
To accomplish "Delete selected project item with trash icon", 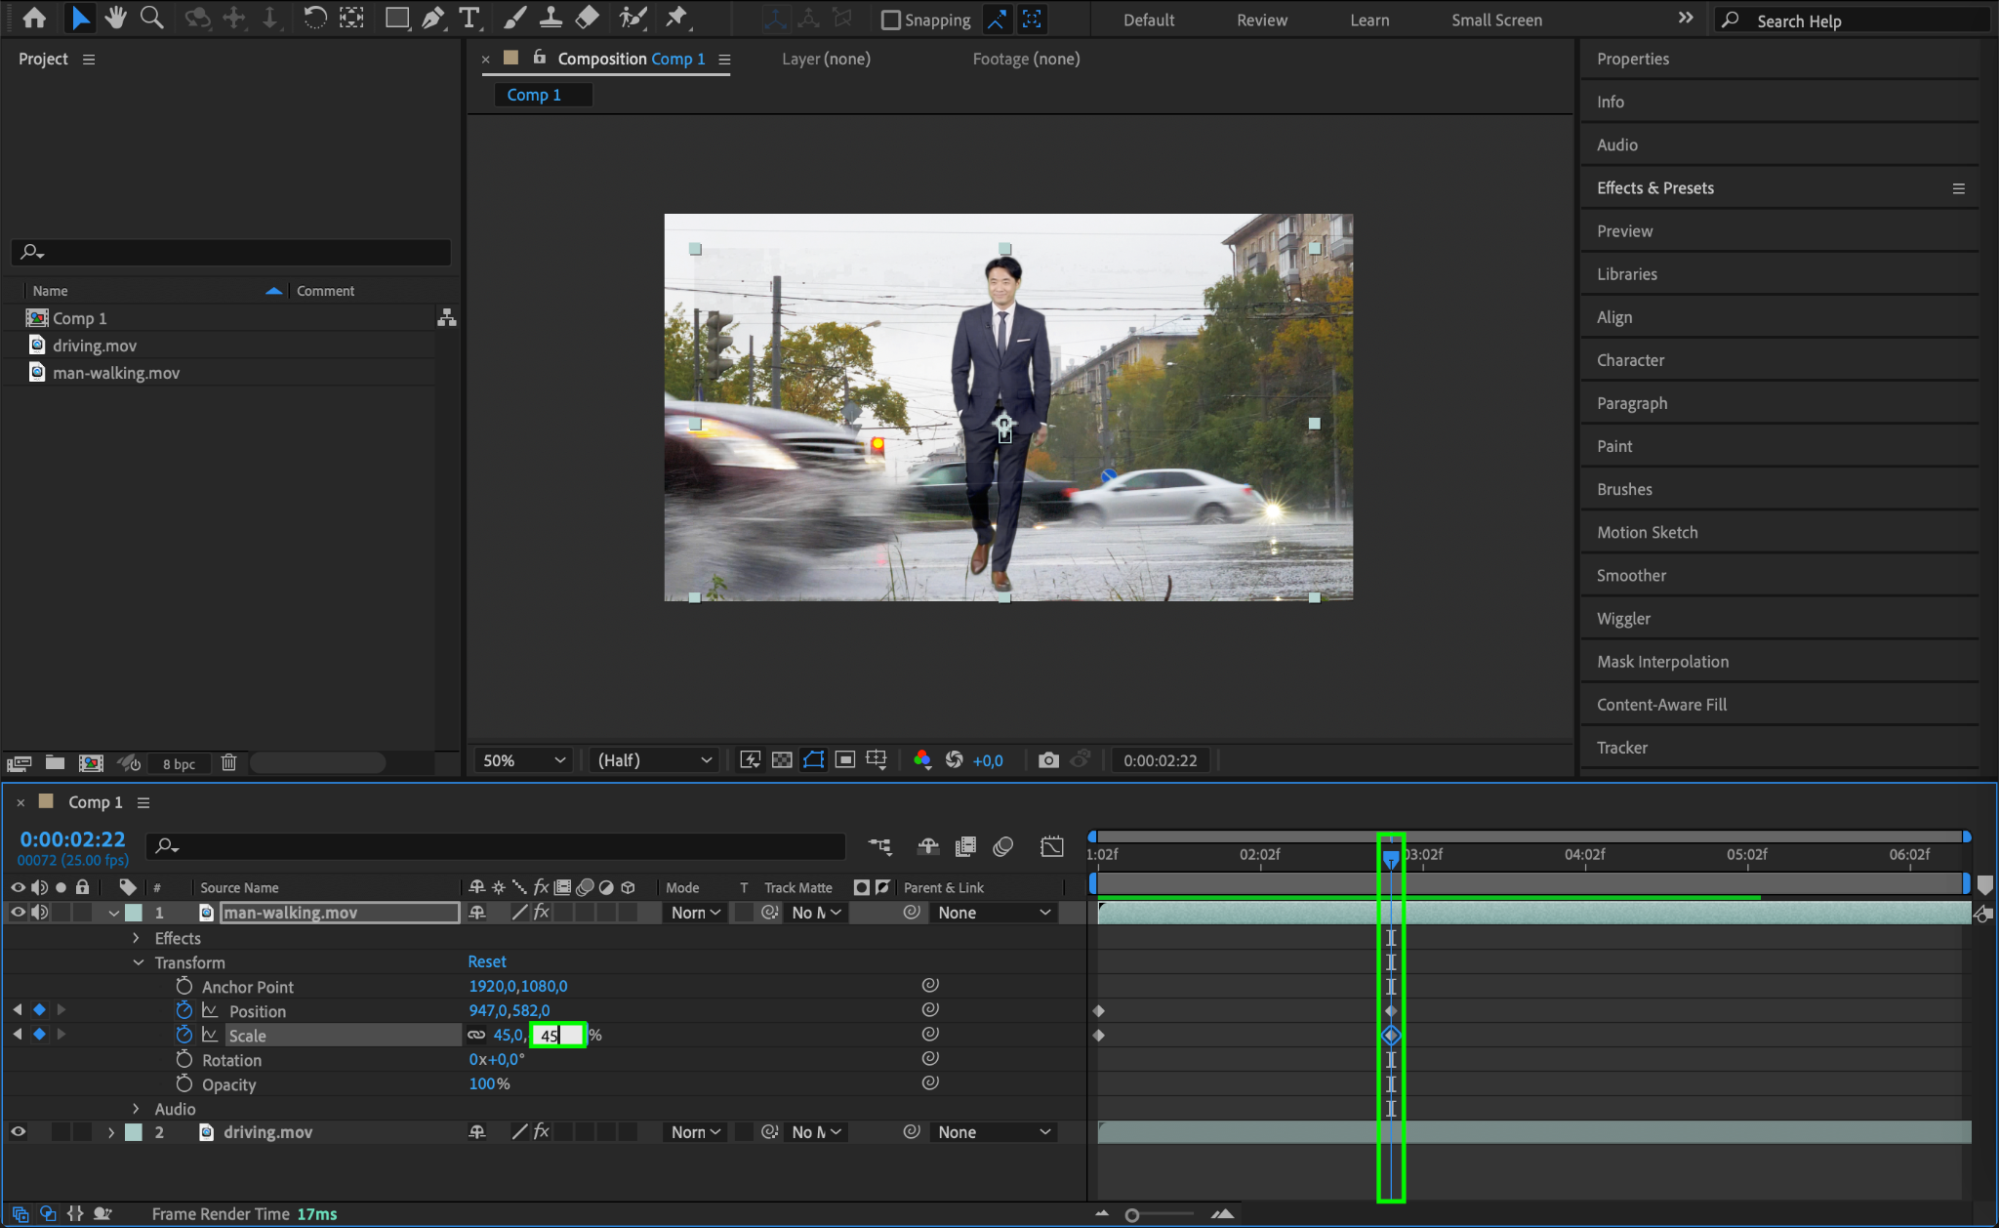I will point(228,763).
